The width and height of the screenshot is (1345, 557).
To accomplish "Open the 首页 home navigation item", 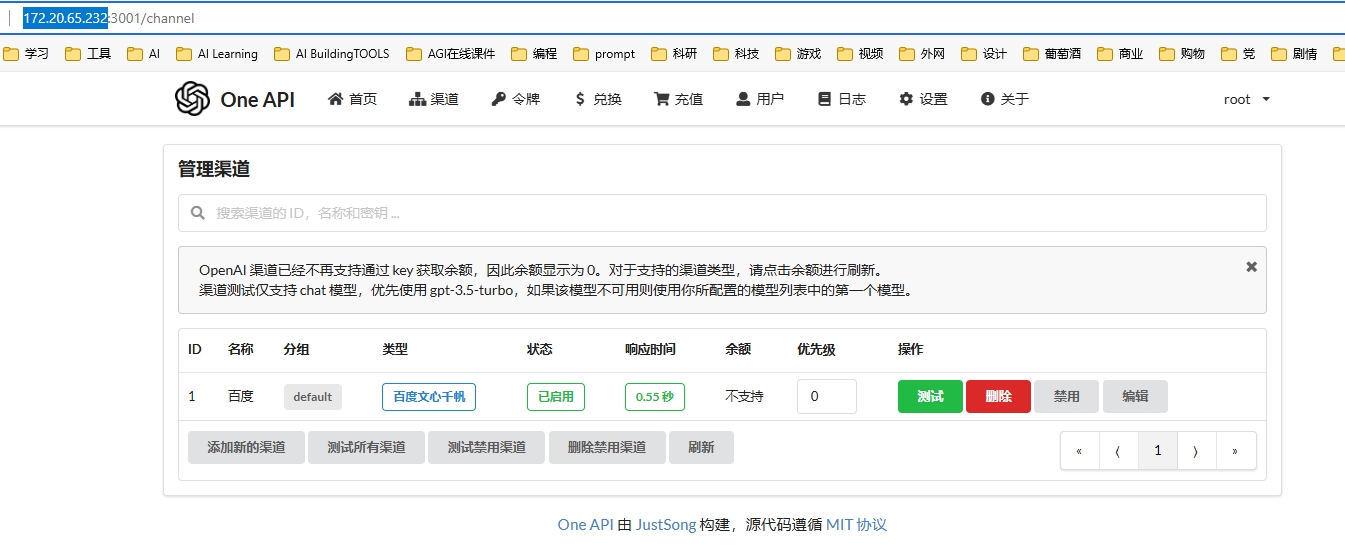I will 352,99.
